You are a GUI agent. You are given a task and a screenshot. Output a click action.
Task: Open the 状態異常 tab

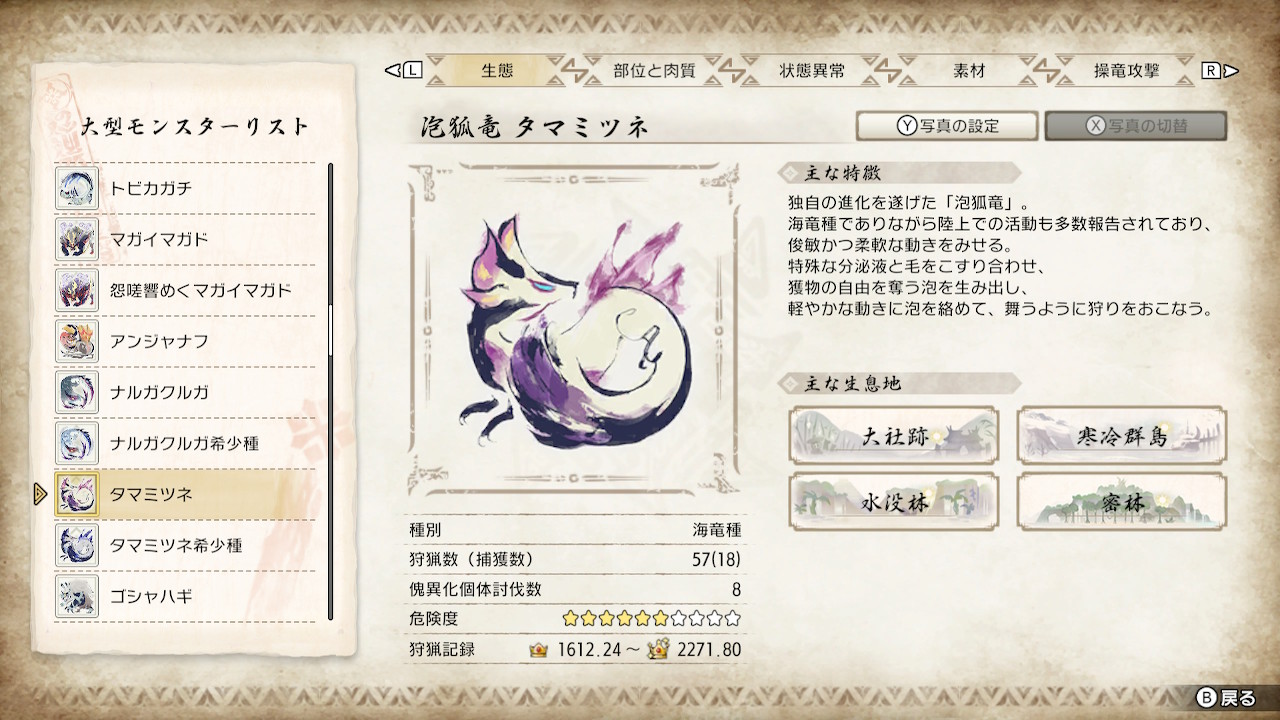click(812, 71)
